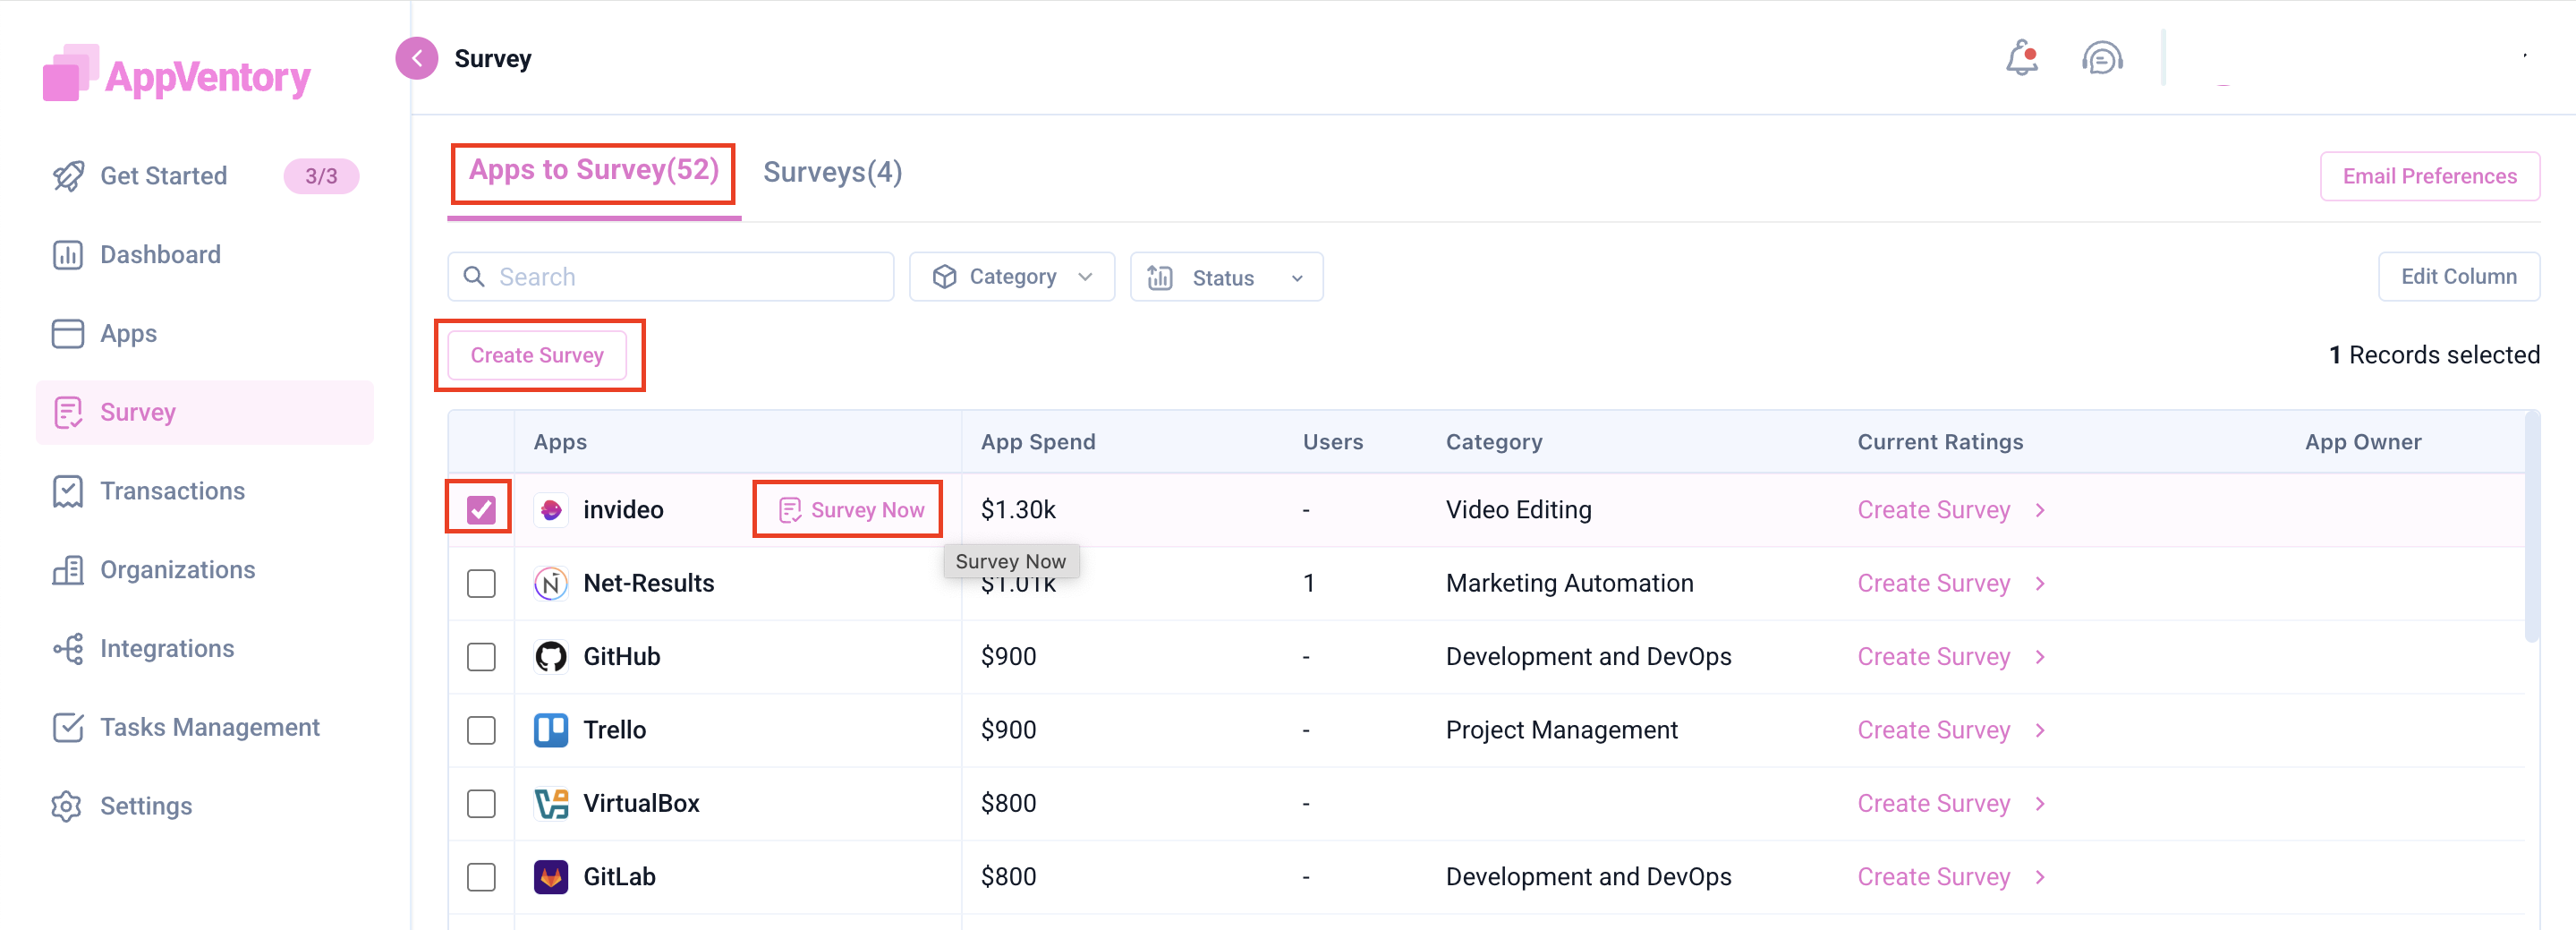
Task: Open Tasks Management in the sidebar
Action: [x=210, y=727]
